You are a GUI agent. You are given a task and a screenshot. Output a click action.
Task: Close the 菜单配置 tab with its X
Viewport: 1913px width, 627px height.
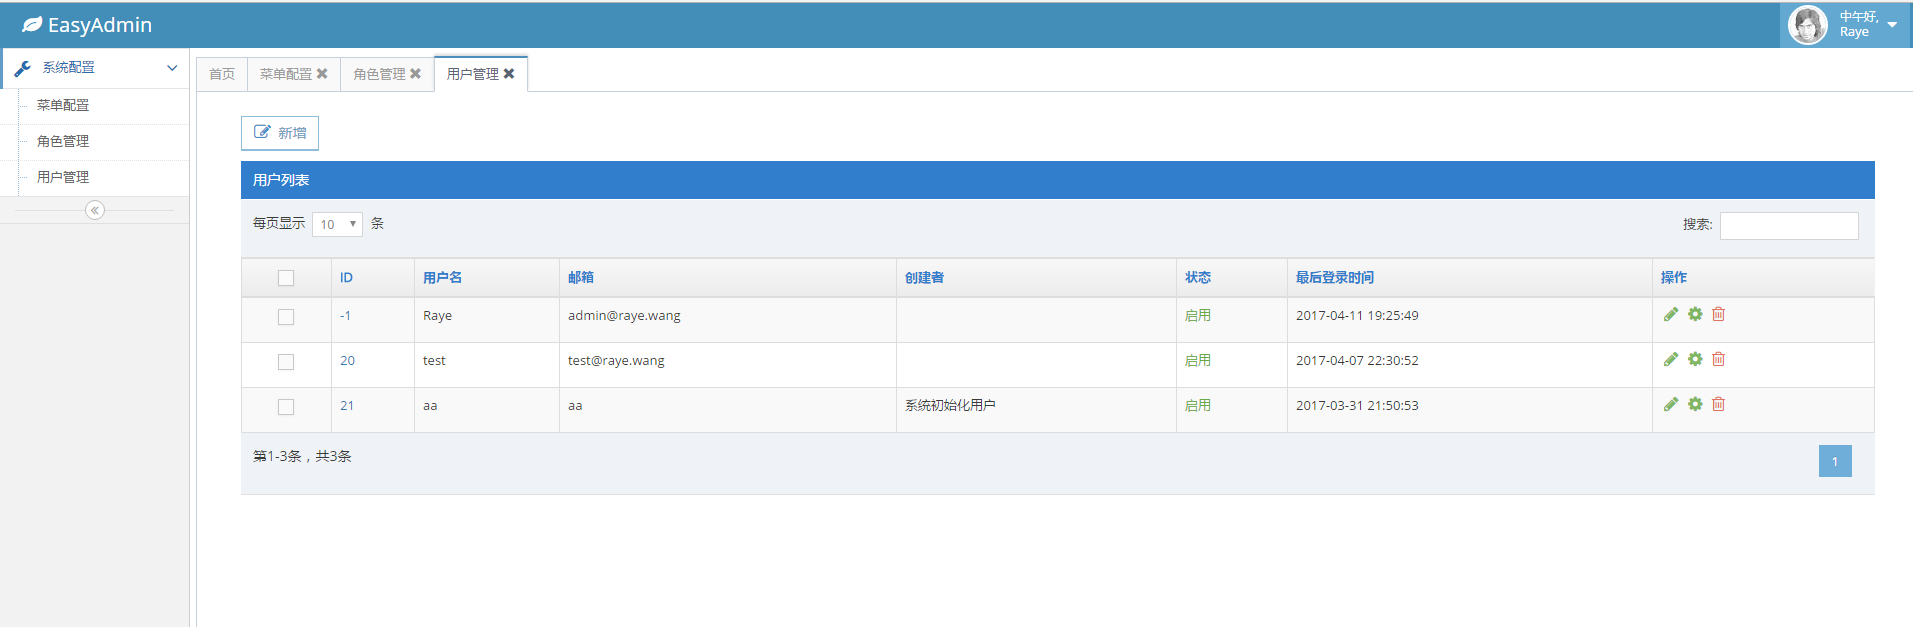point(322,74)
